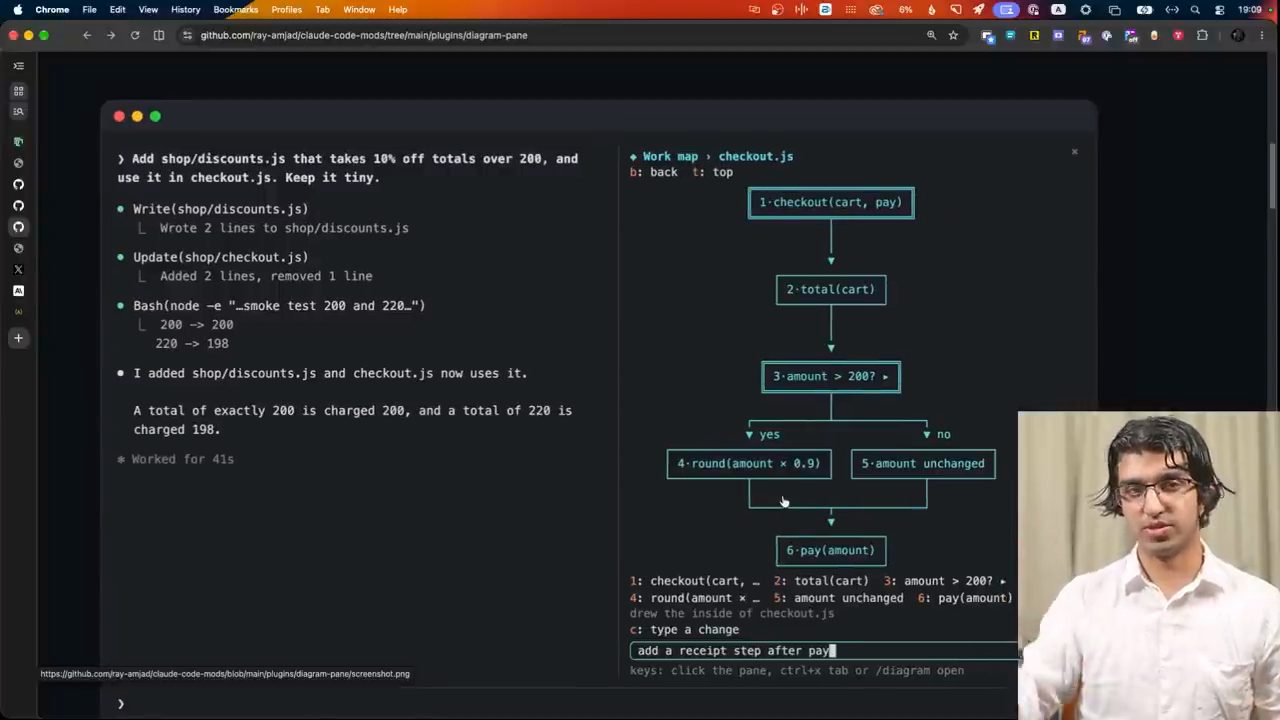This screenshot has width=1280, height=720.
Task: Click the 'add a receipt step after pay' input
Action: pos(825,651)
